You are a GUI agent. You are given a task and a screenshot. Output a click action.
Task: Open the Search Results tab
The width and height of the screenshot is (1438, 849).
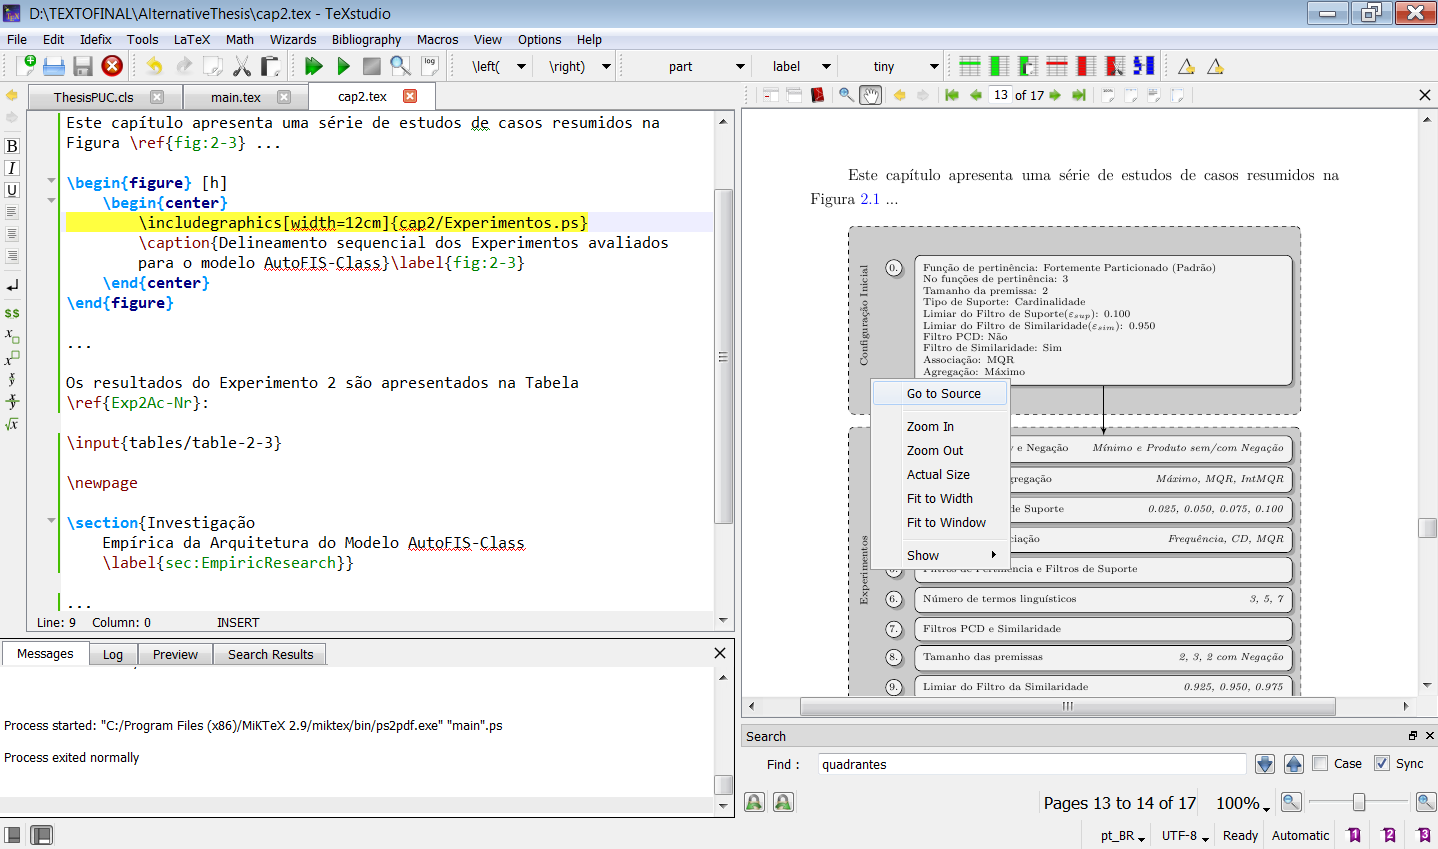pyautogui.click(x=270, y=654)
